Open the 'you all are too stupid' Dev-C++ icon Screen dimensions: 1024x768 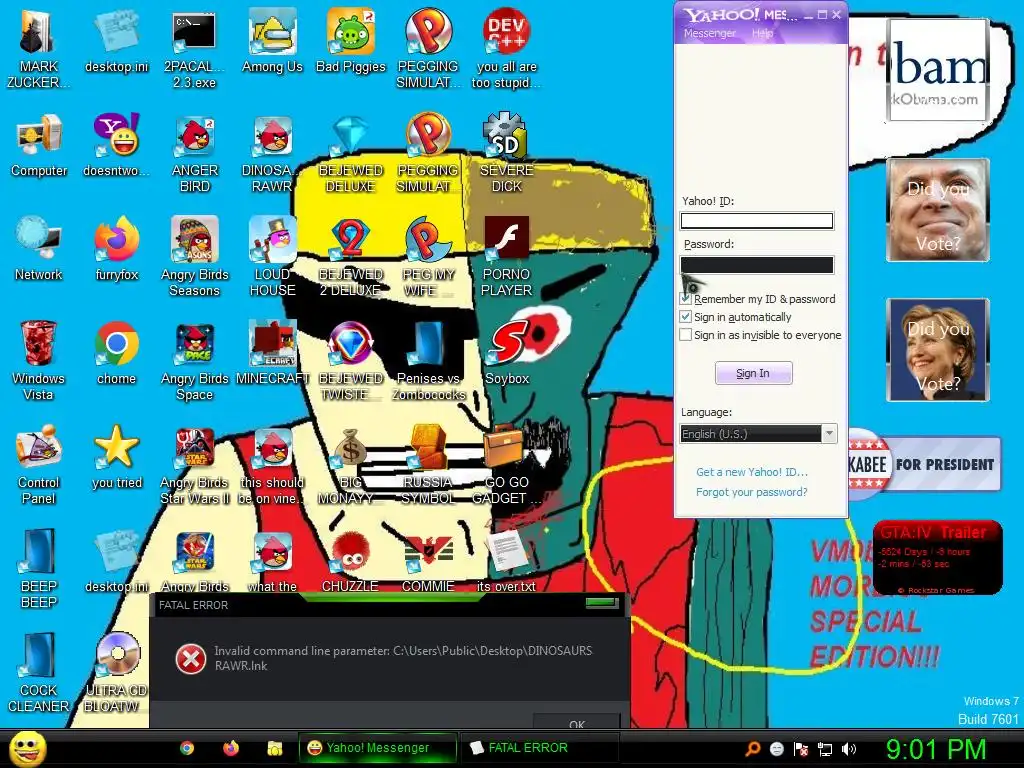point(507,49)
